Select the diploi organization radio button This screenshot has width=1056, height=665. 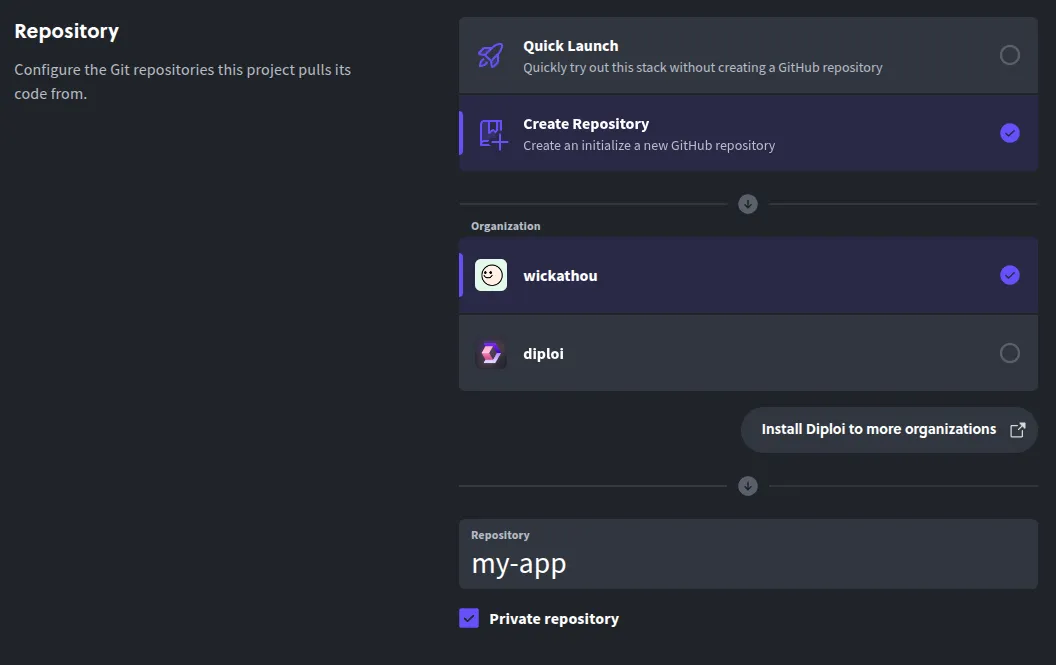[1010, 353]
